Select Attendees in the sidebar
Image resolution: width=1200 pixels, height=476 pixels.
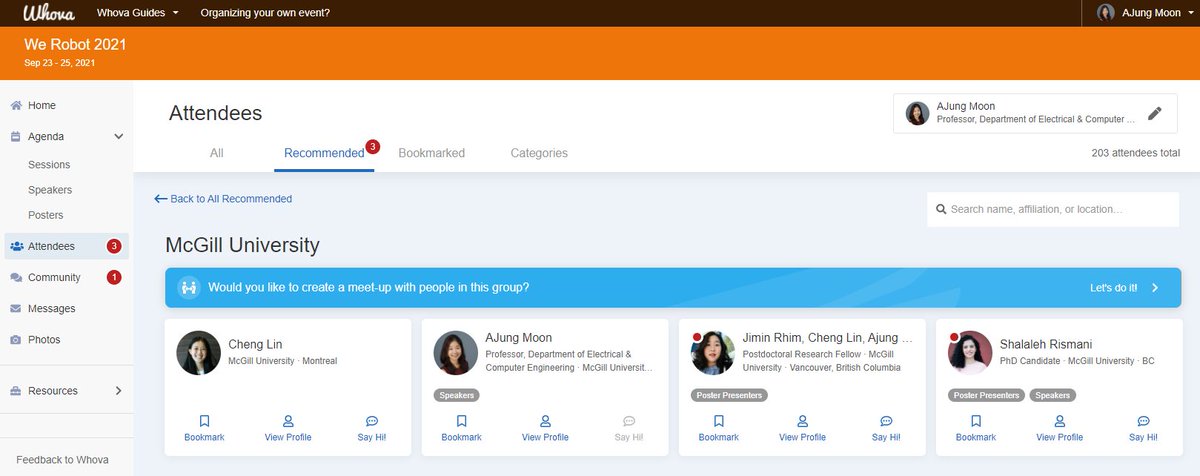pos(66,246)
